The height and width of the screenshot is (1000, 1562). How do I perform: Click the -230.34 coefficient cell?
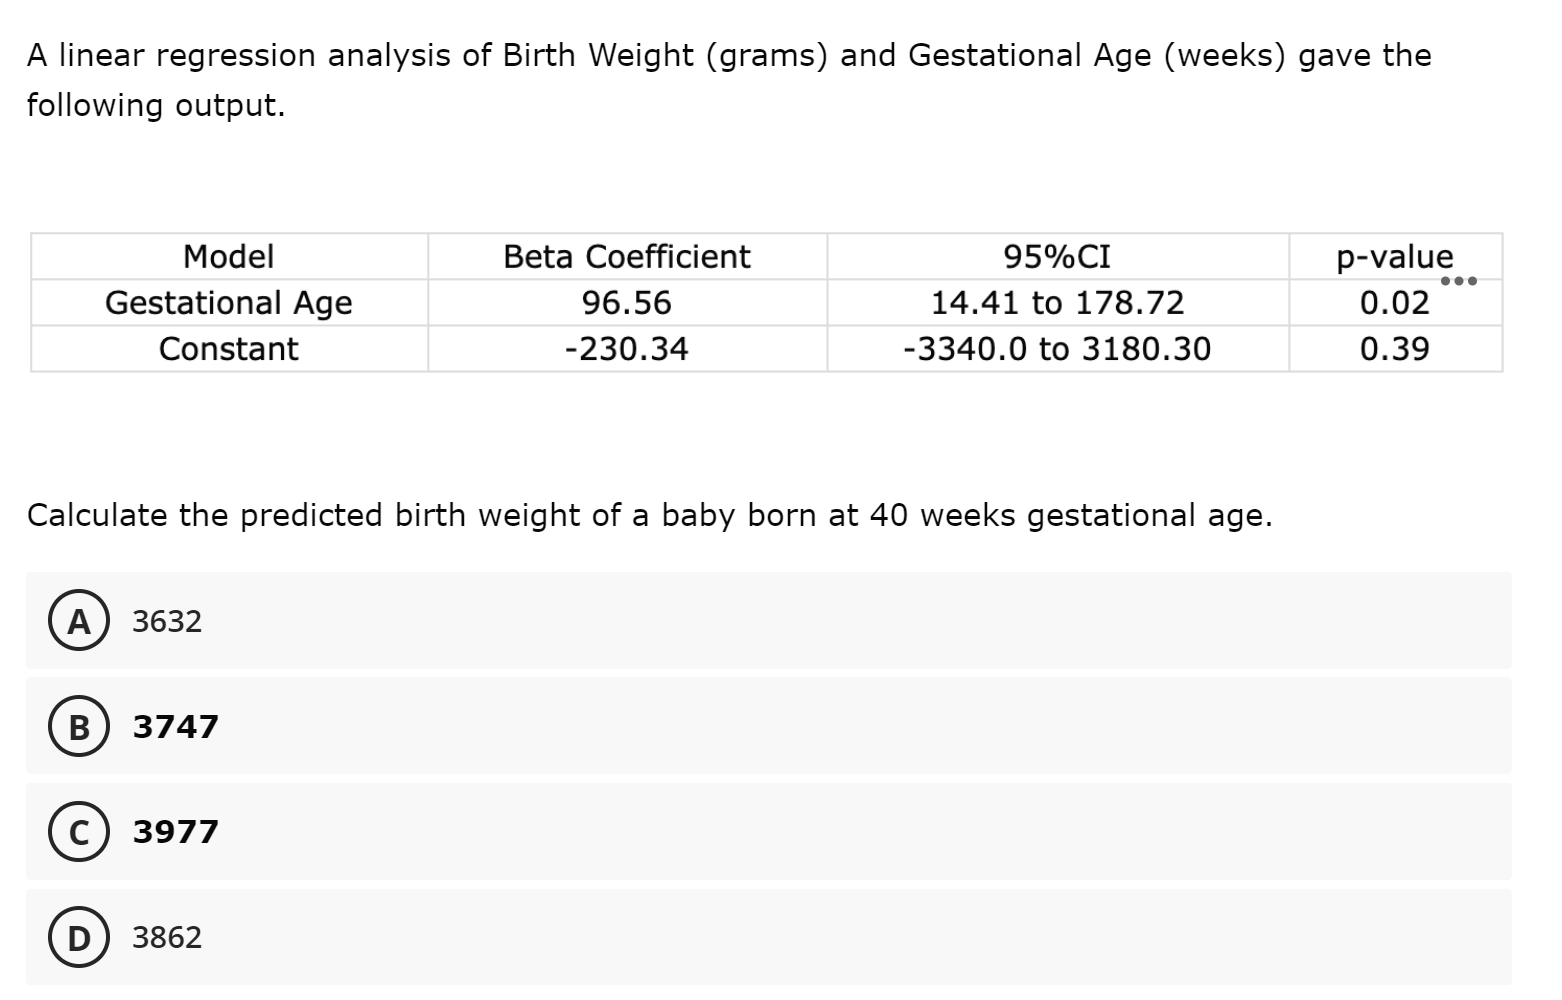click(x=627, y=349)
